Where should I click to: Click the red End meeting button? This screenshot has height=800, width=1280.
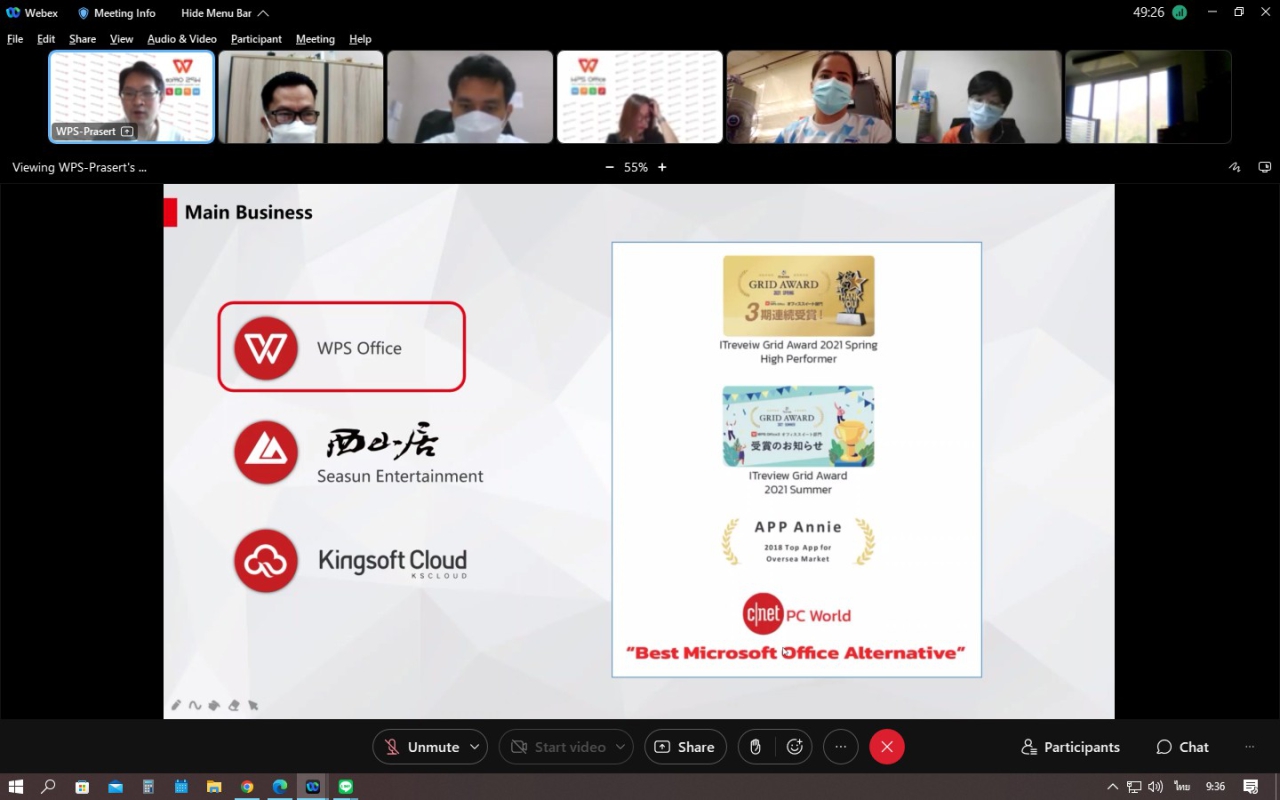click(887, 747)
